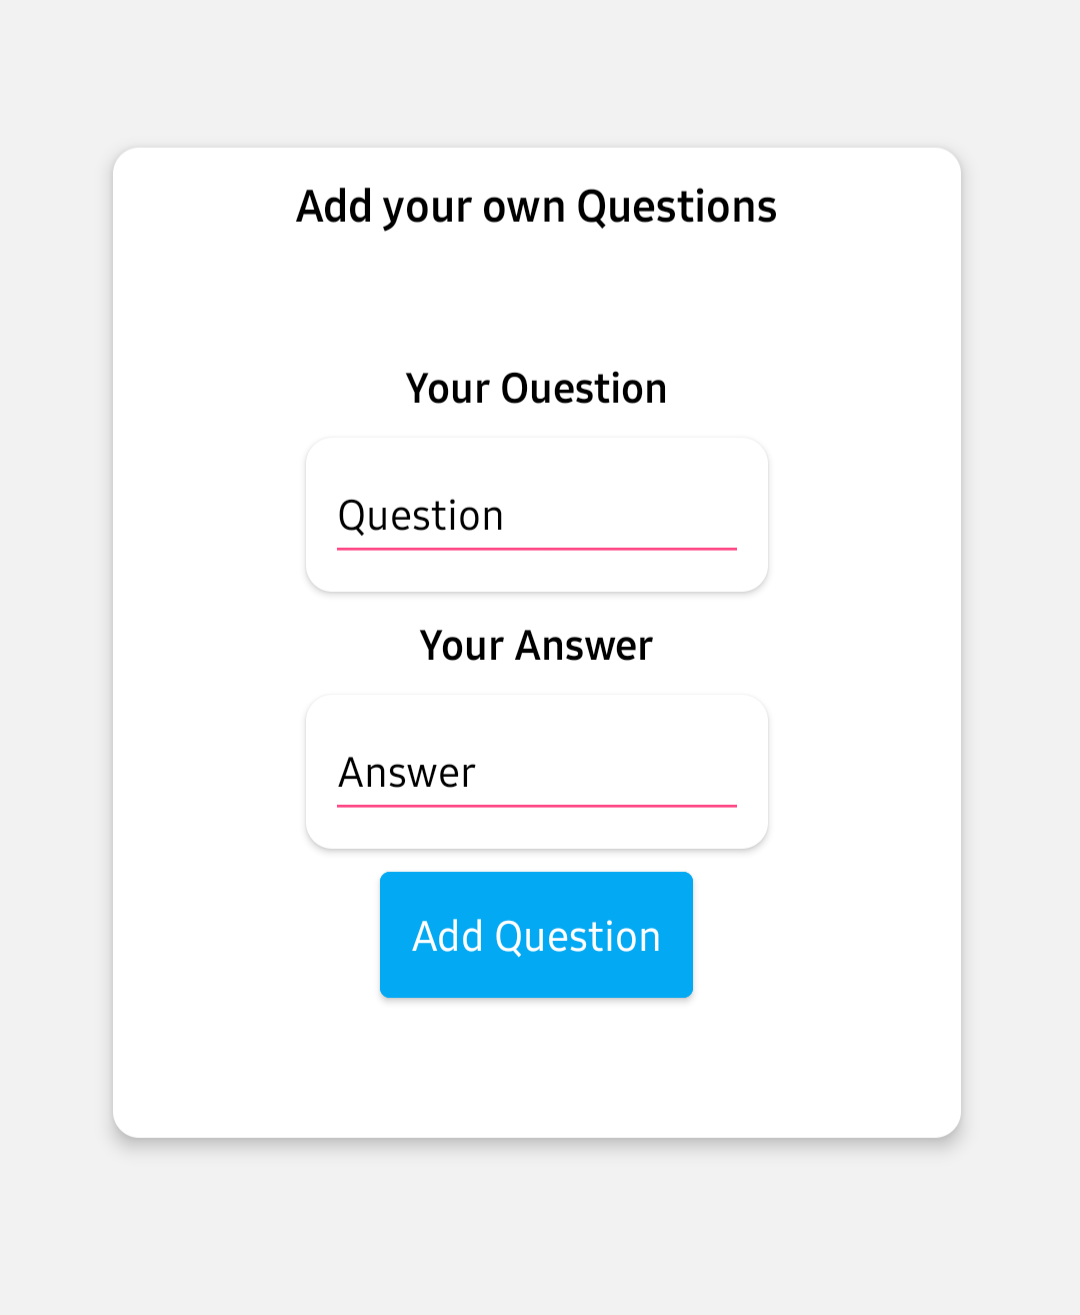Click the word 'Add' in the heading
This screenshot has width=1080, height=1315.
click(334, 207)
